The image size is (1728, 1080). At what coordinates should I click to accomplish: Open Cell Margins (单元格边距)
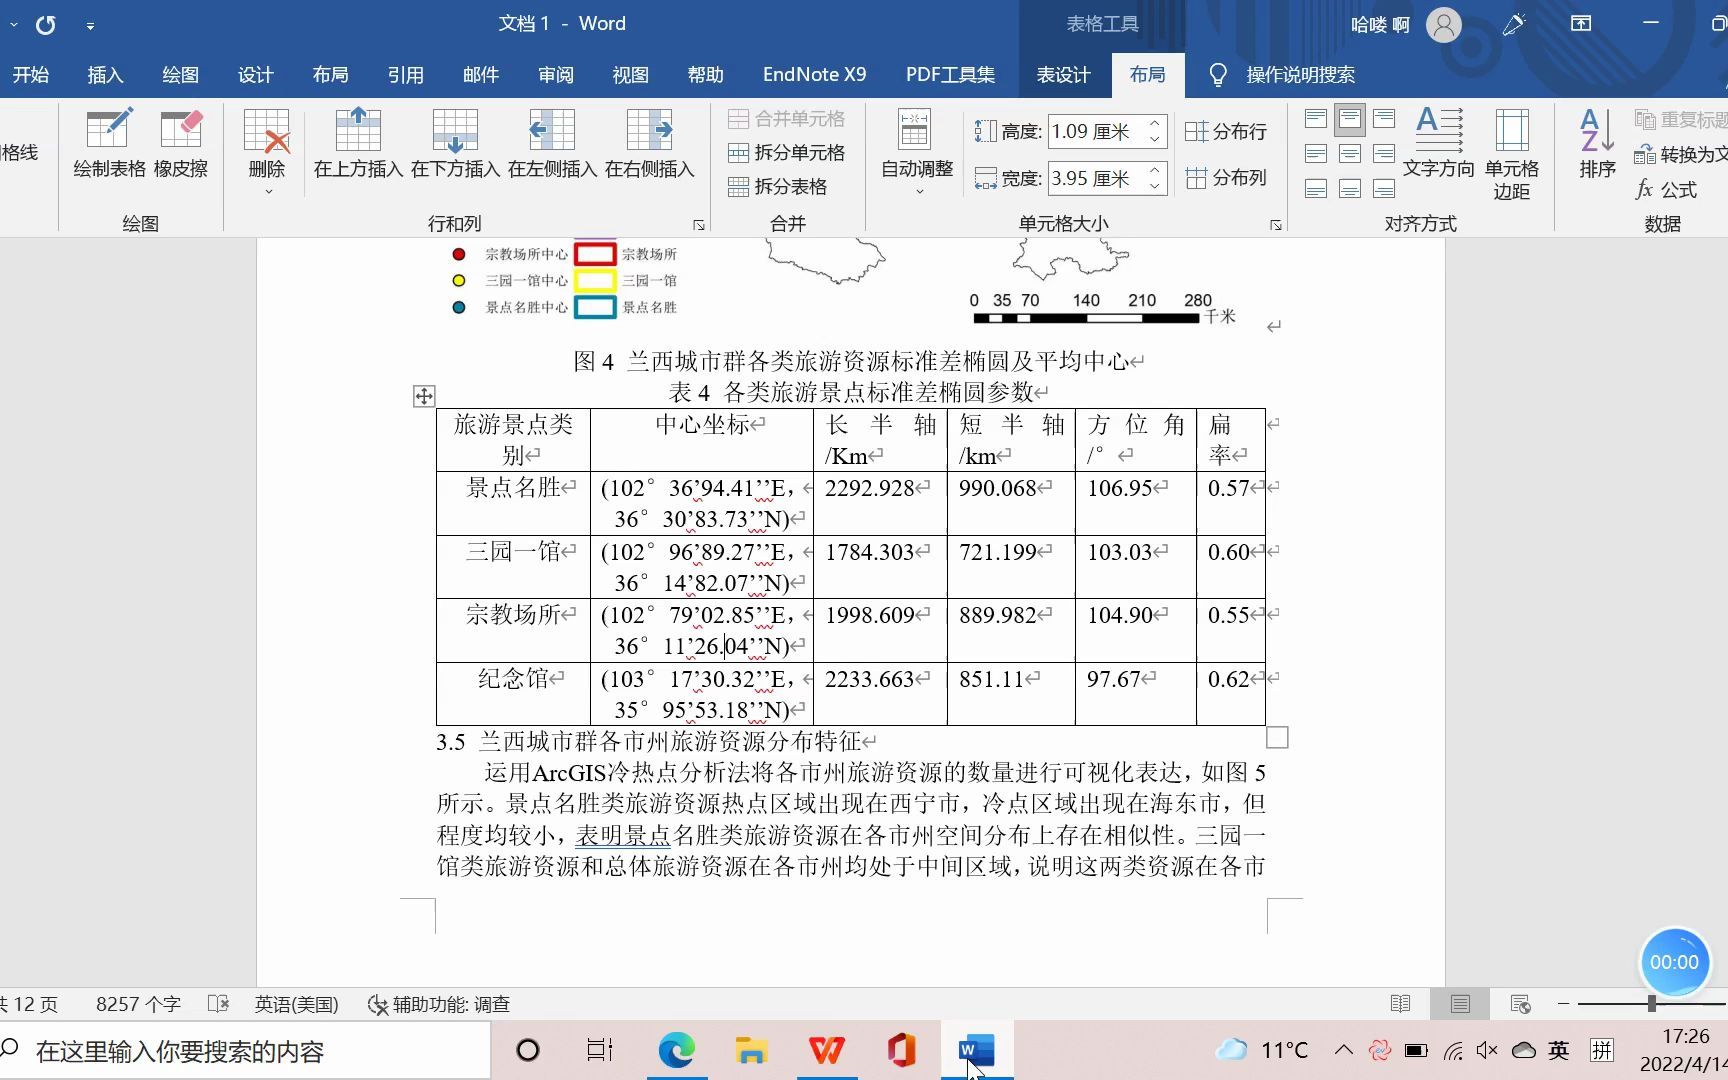coord(1511,150)
